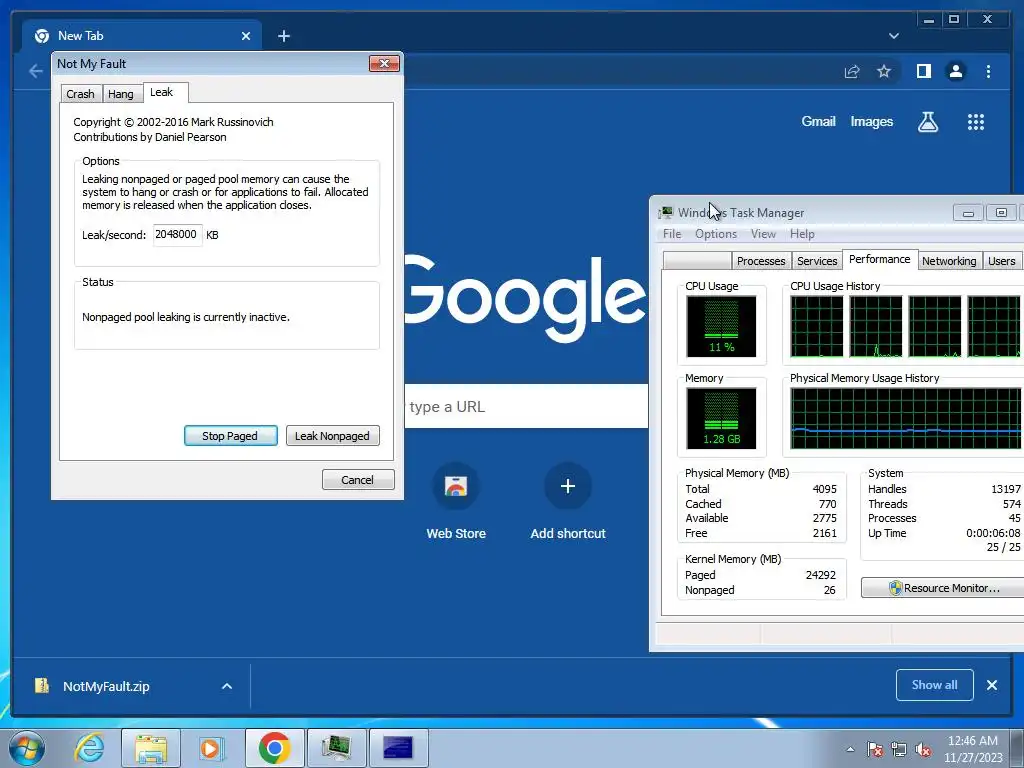The image size is (1024, 768).
Task: Open Windows Explorer taskbar icon
Action: (151, 748)
